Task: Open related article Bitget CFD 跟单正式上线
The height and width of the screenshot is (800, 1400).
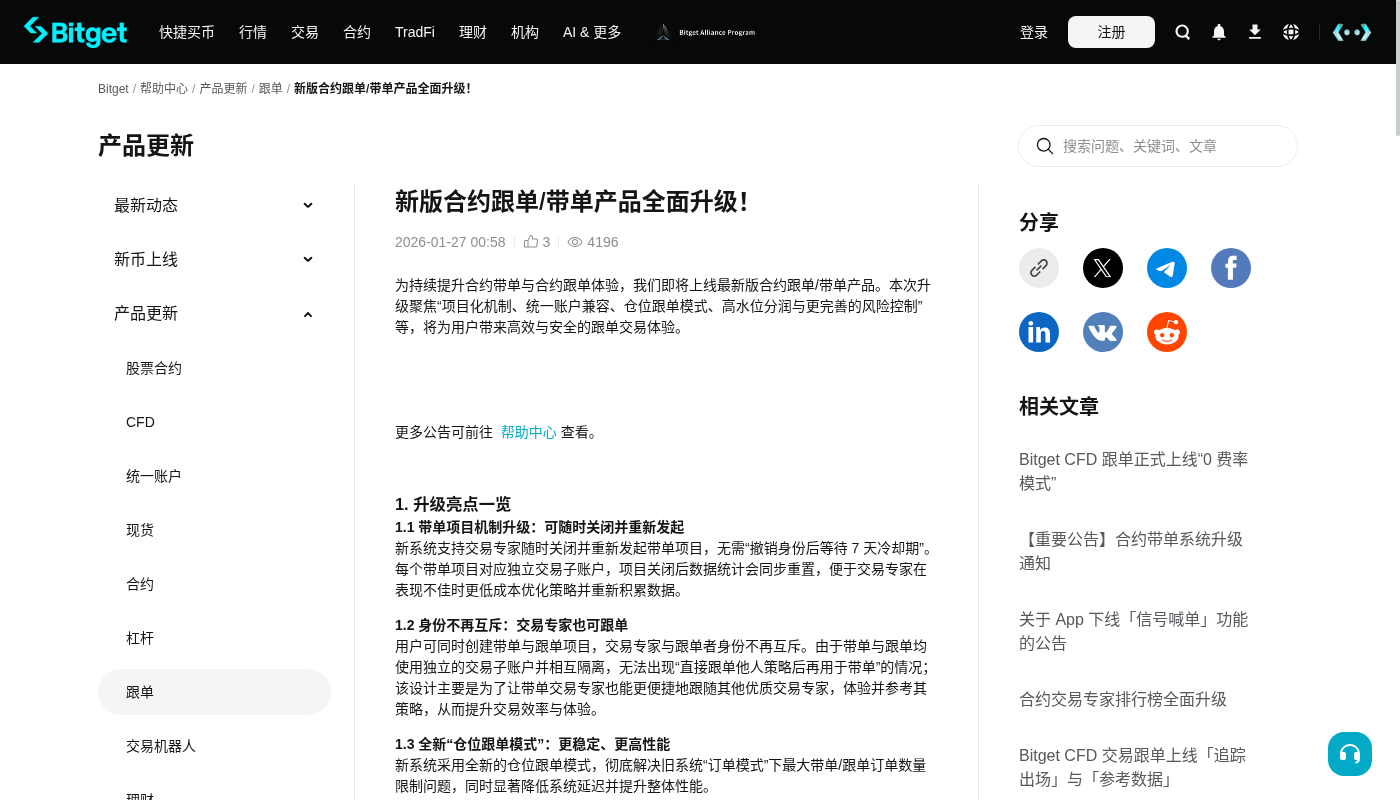Action: [1134, 471]
